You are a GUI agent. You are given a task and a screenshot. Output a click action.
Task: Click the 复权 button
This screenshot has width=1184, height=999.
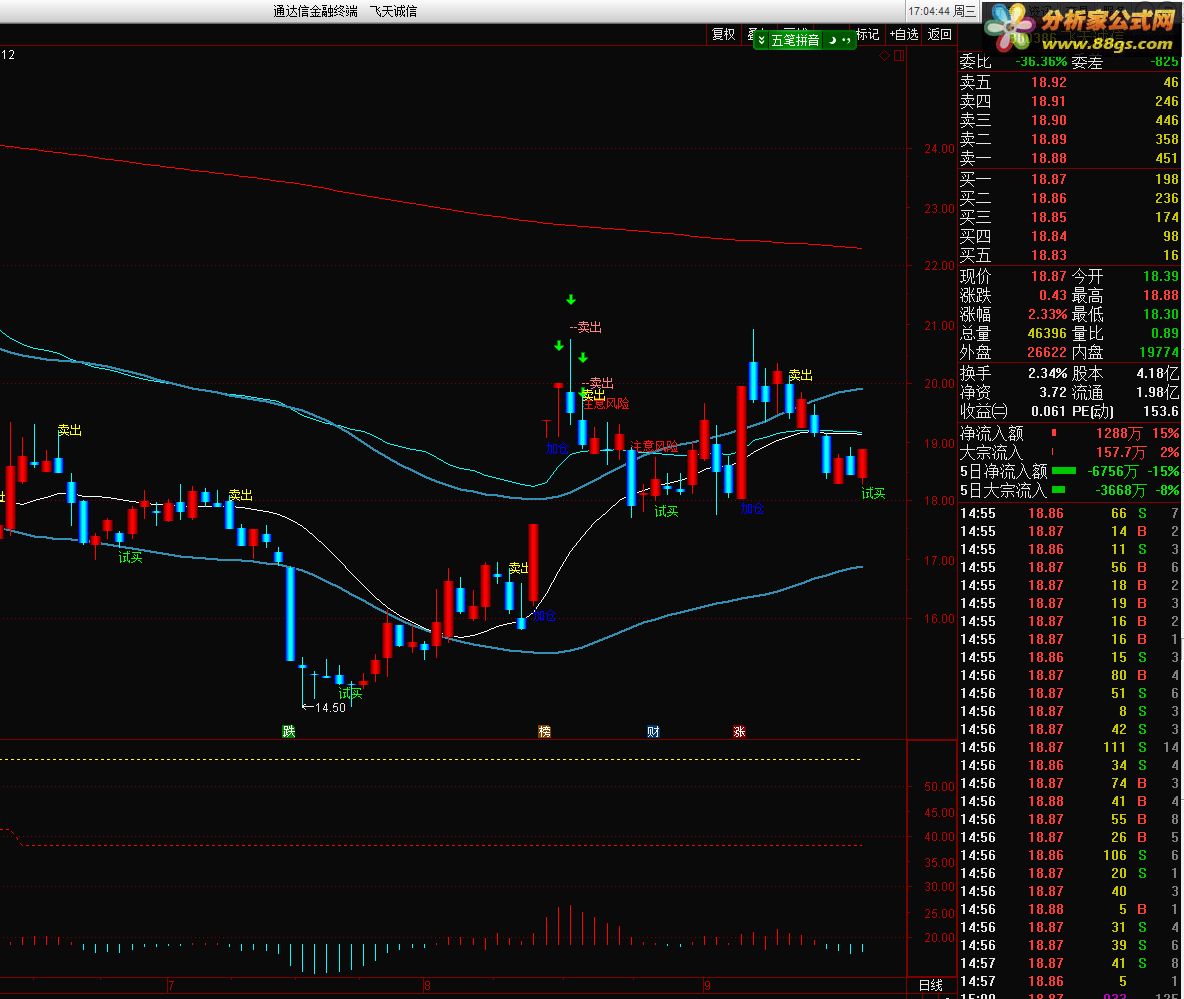point(723,34)
